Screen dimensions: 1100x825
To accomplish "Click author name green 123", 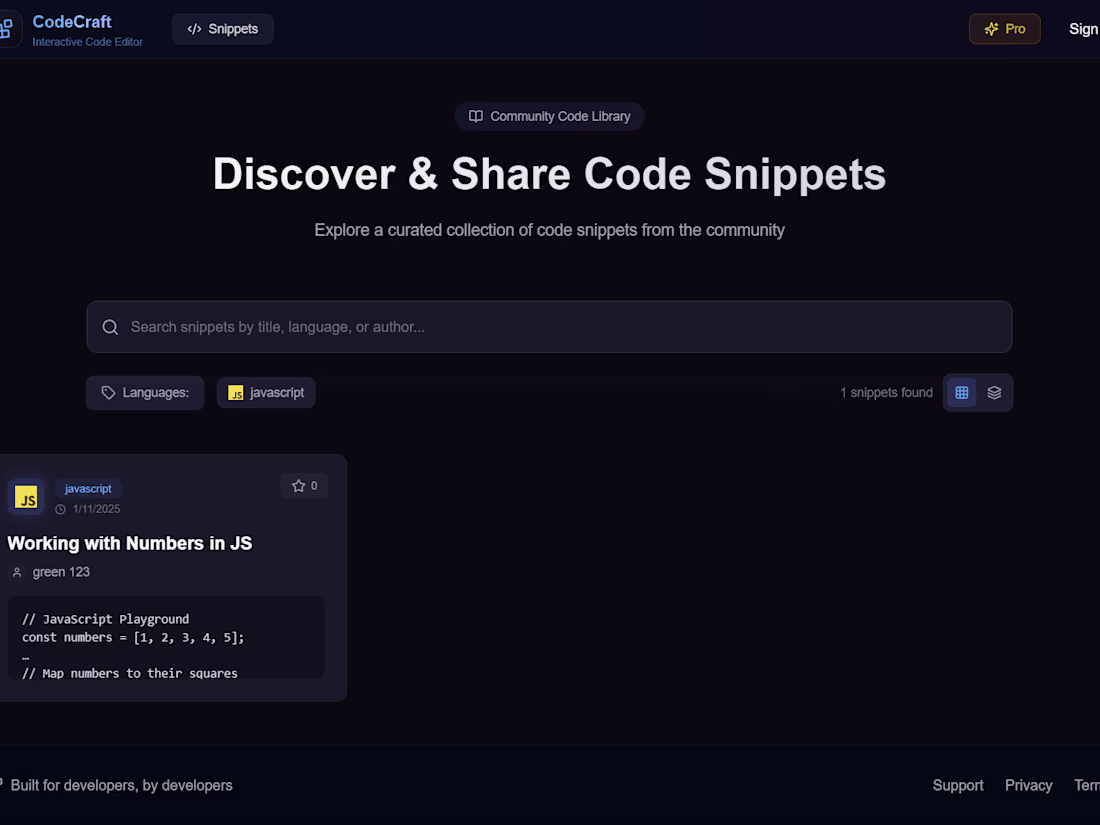I will [61, 572].
